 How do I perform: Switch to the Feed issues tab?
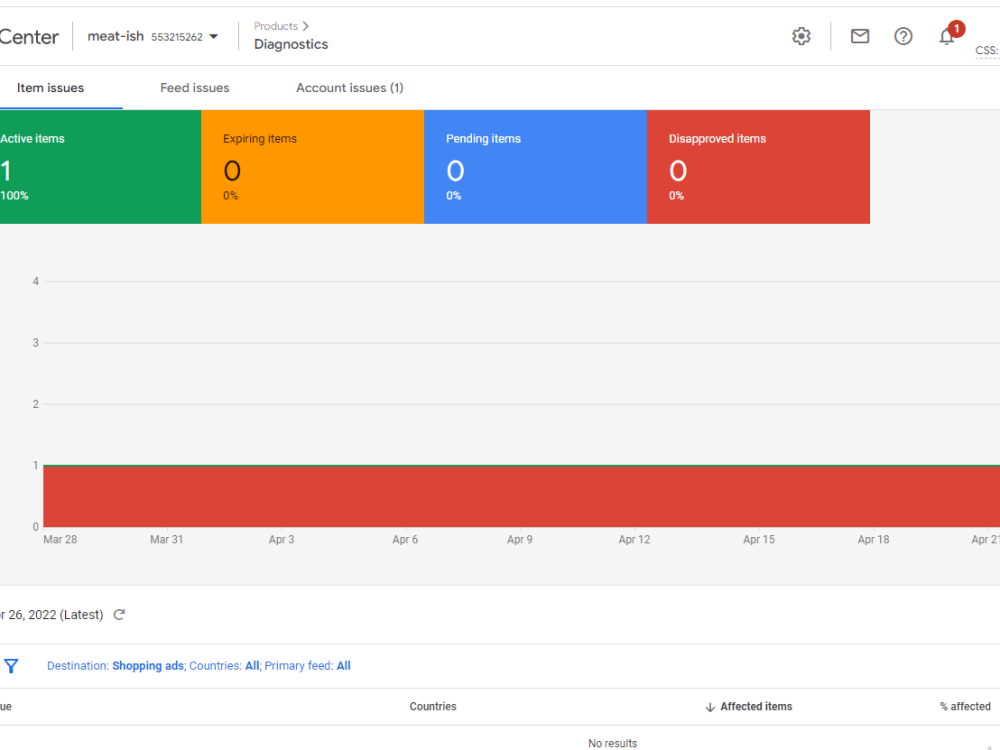195,88
